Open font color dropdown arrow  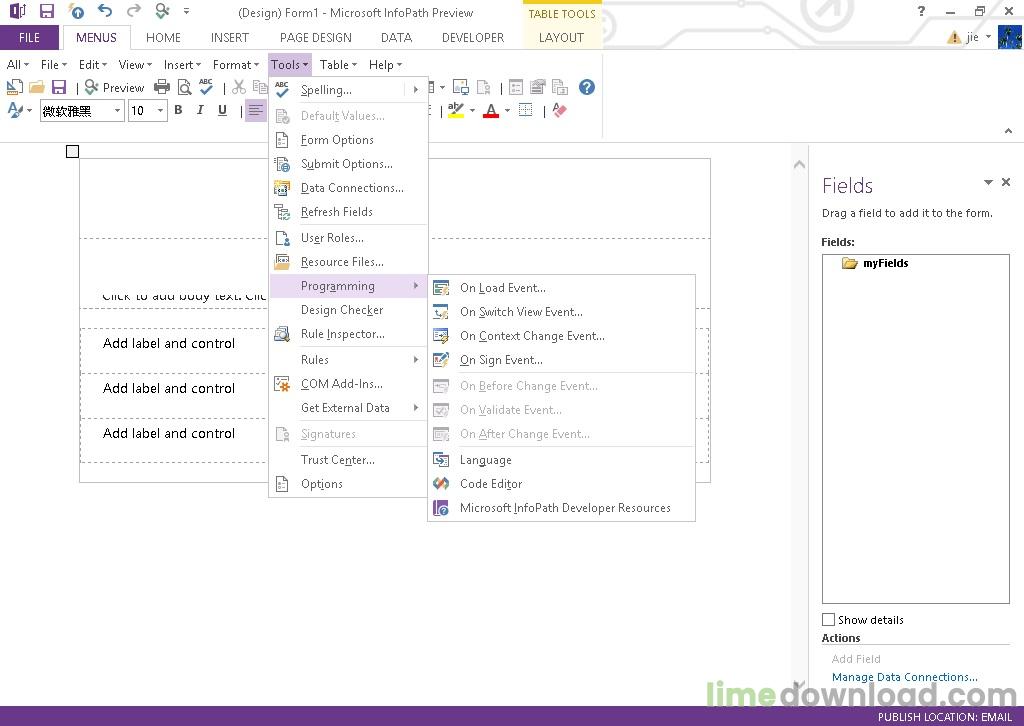(x=507, y=110)
